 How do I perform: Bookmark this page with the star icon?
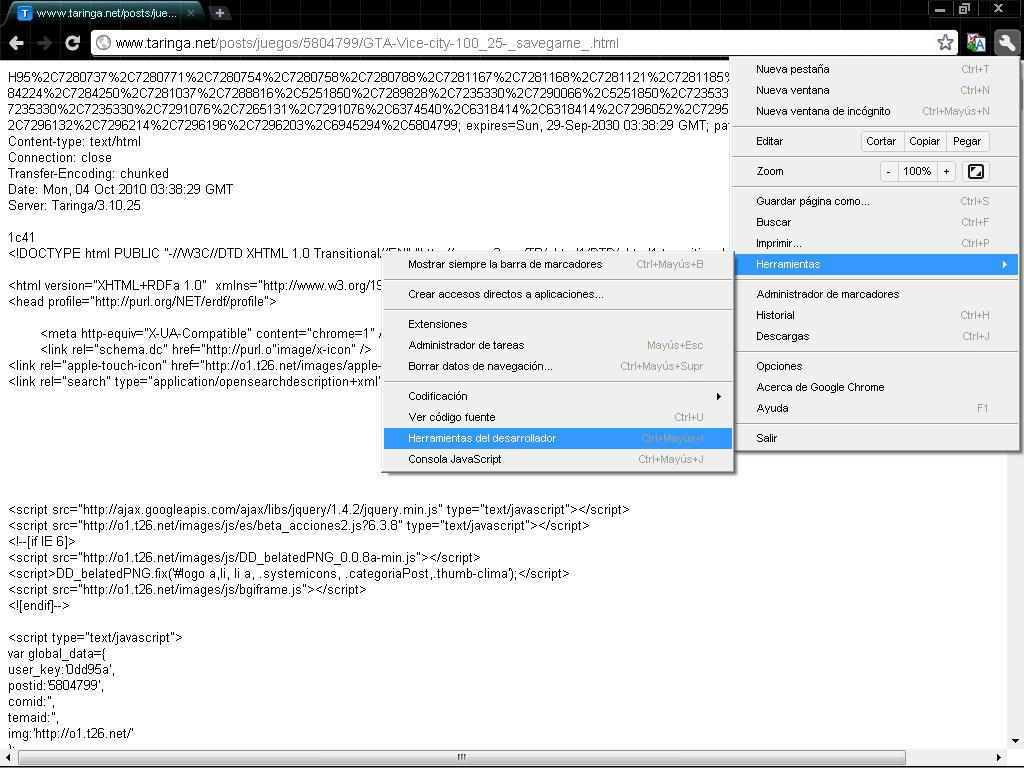point(945,43)
